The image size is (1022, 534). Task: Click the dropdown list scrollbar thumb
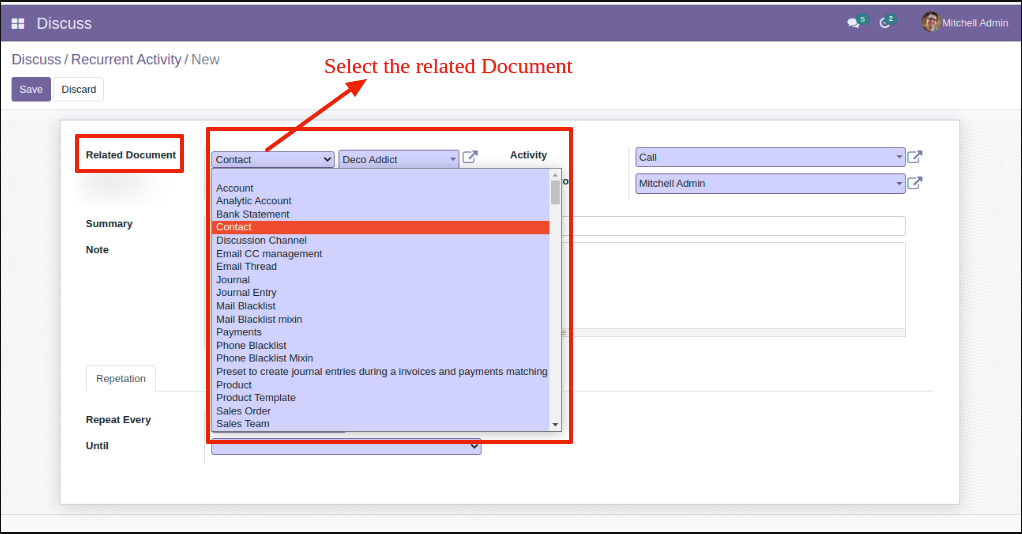coord(555,192)
